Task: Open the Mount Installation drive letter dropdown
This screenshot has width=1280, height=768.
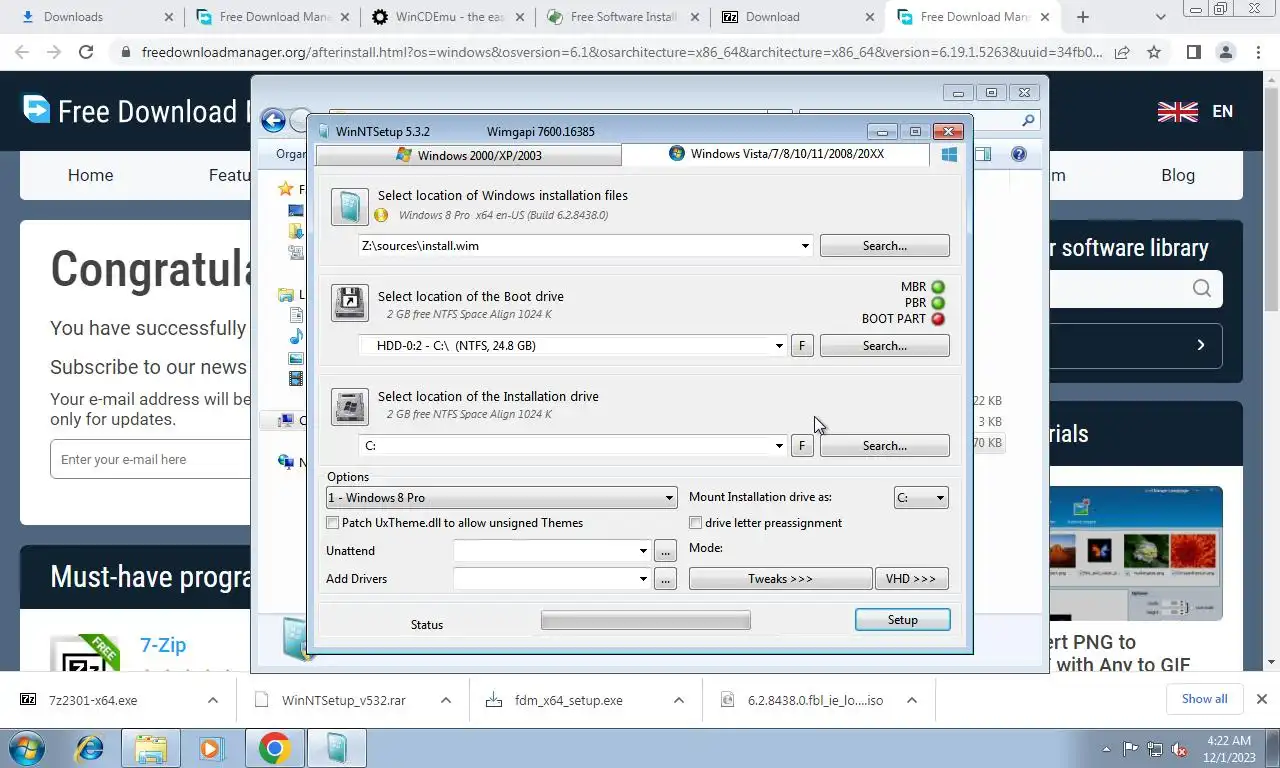Action: click(x=921, y=498)
